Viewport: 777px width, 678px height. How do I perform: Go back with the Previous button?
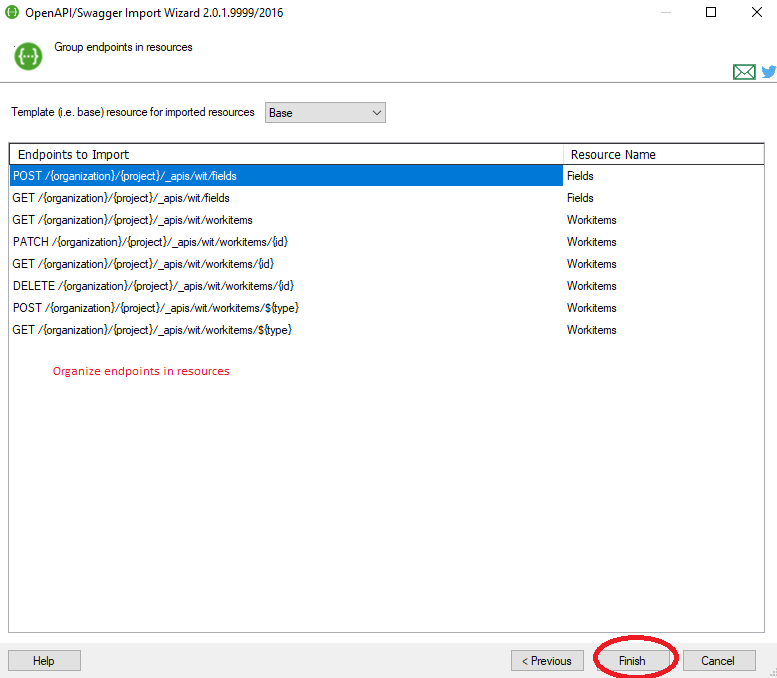coord(547,661)
